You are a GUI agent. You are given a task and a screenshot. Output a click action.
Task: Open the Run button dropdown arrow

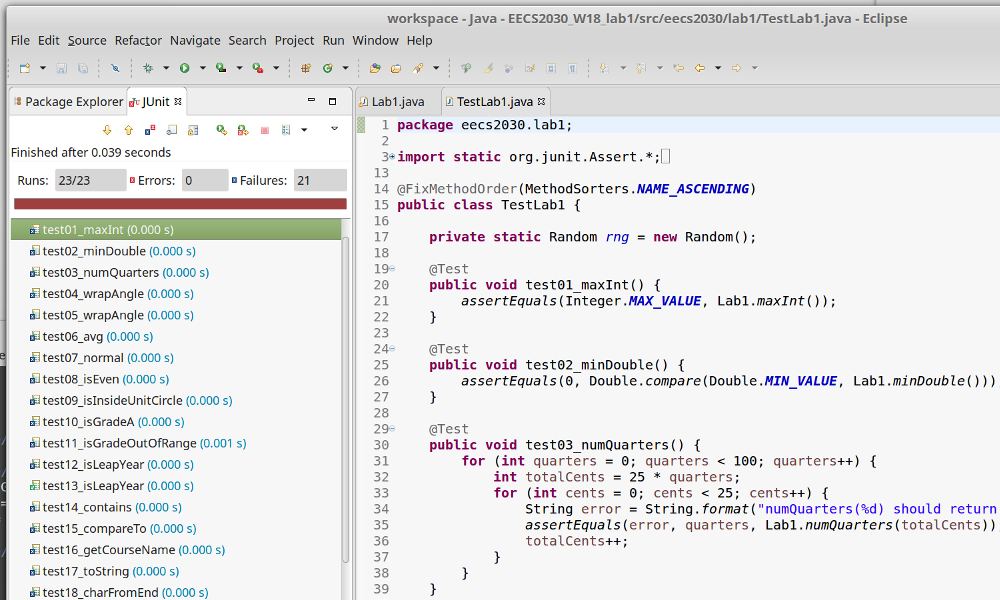point(202,68)
